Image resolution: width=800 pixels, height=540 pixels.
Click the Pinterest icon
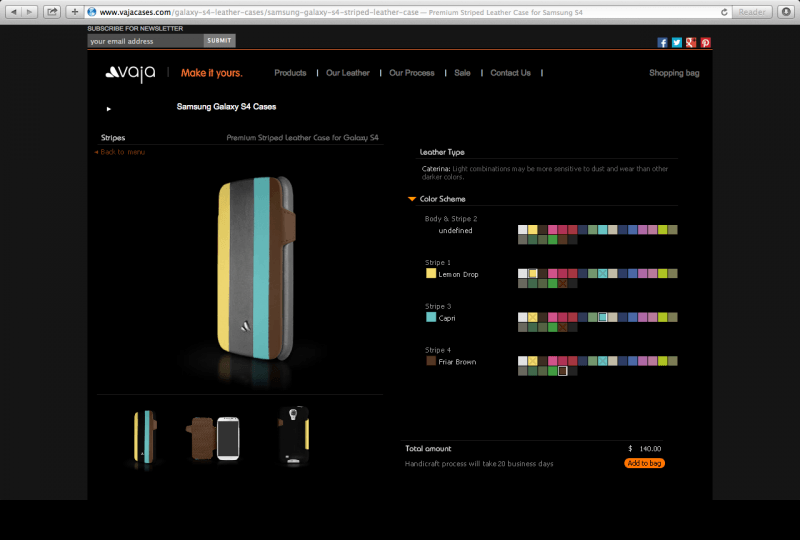point(705,42)
